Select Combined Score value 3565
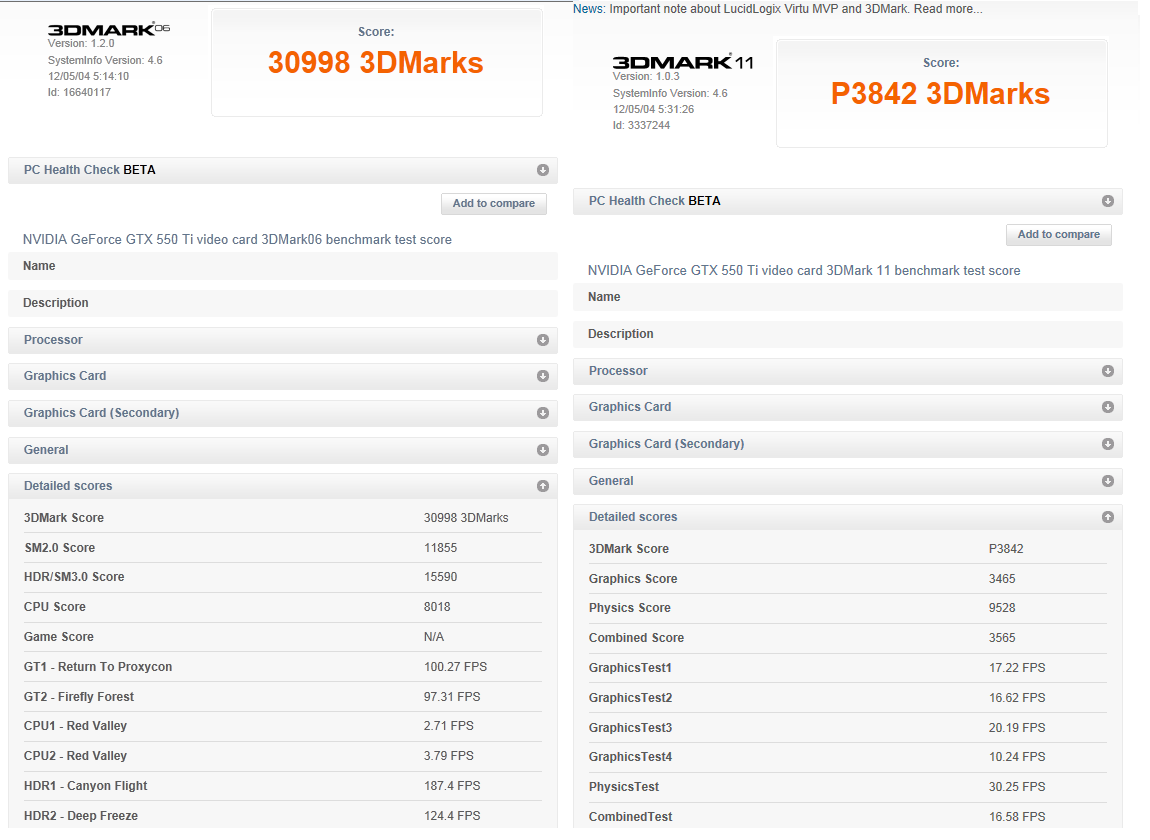Image resolution: width=1150 pixels, height=840 pixels. [1002, 638]
